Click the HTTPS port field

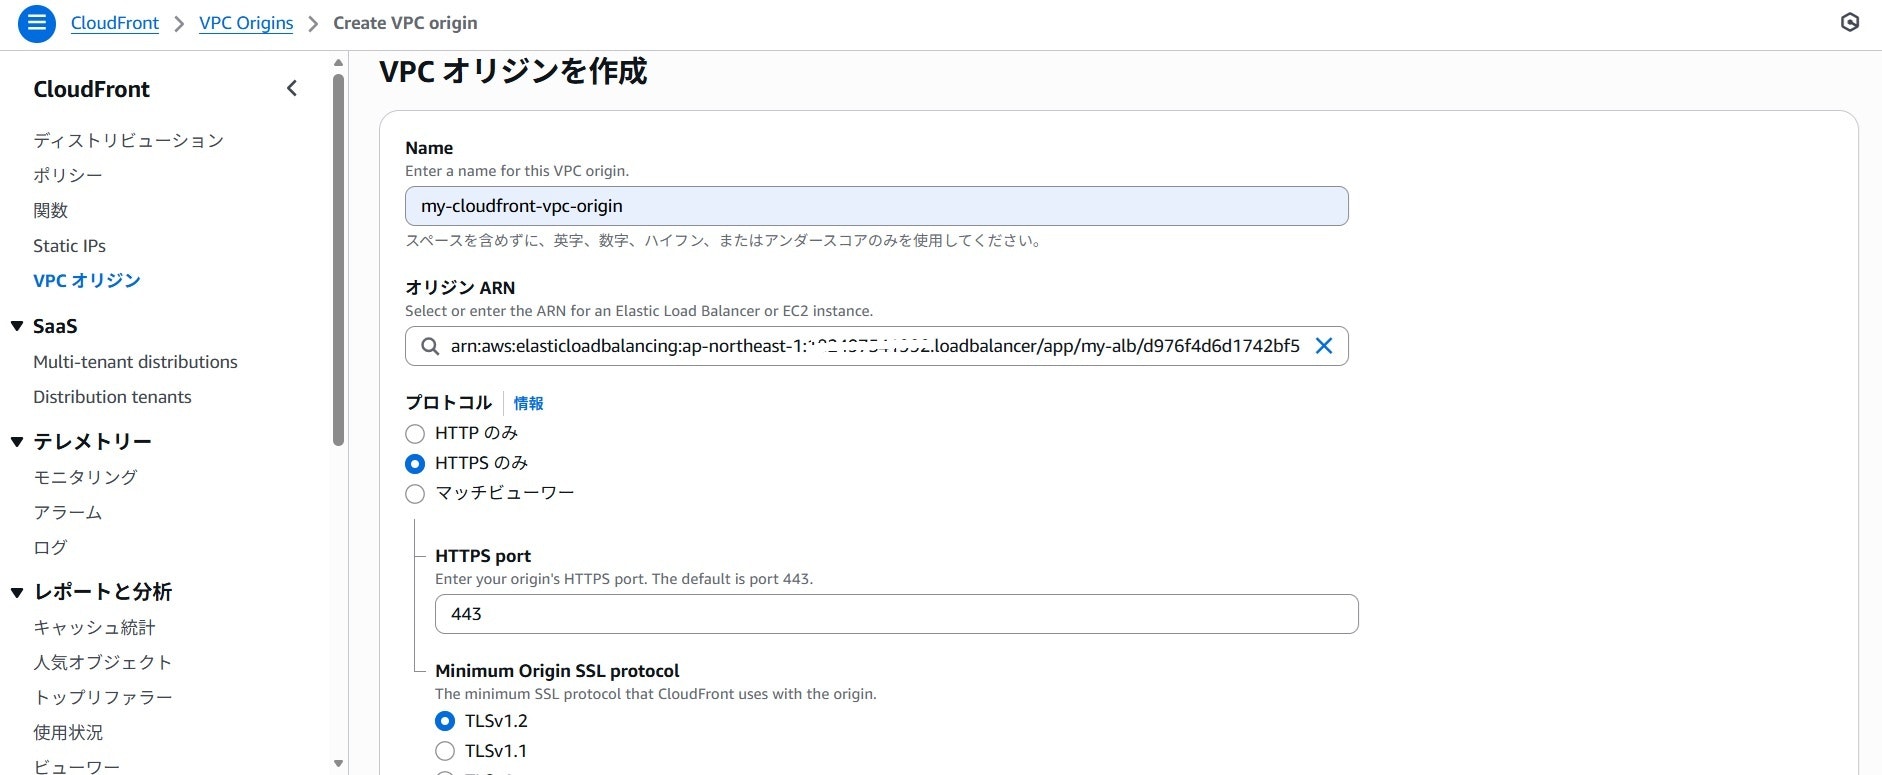(x=896, y=614)
